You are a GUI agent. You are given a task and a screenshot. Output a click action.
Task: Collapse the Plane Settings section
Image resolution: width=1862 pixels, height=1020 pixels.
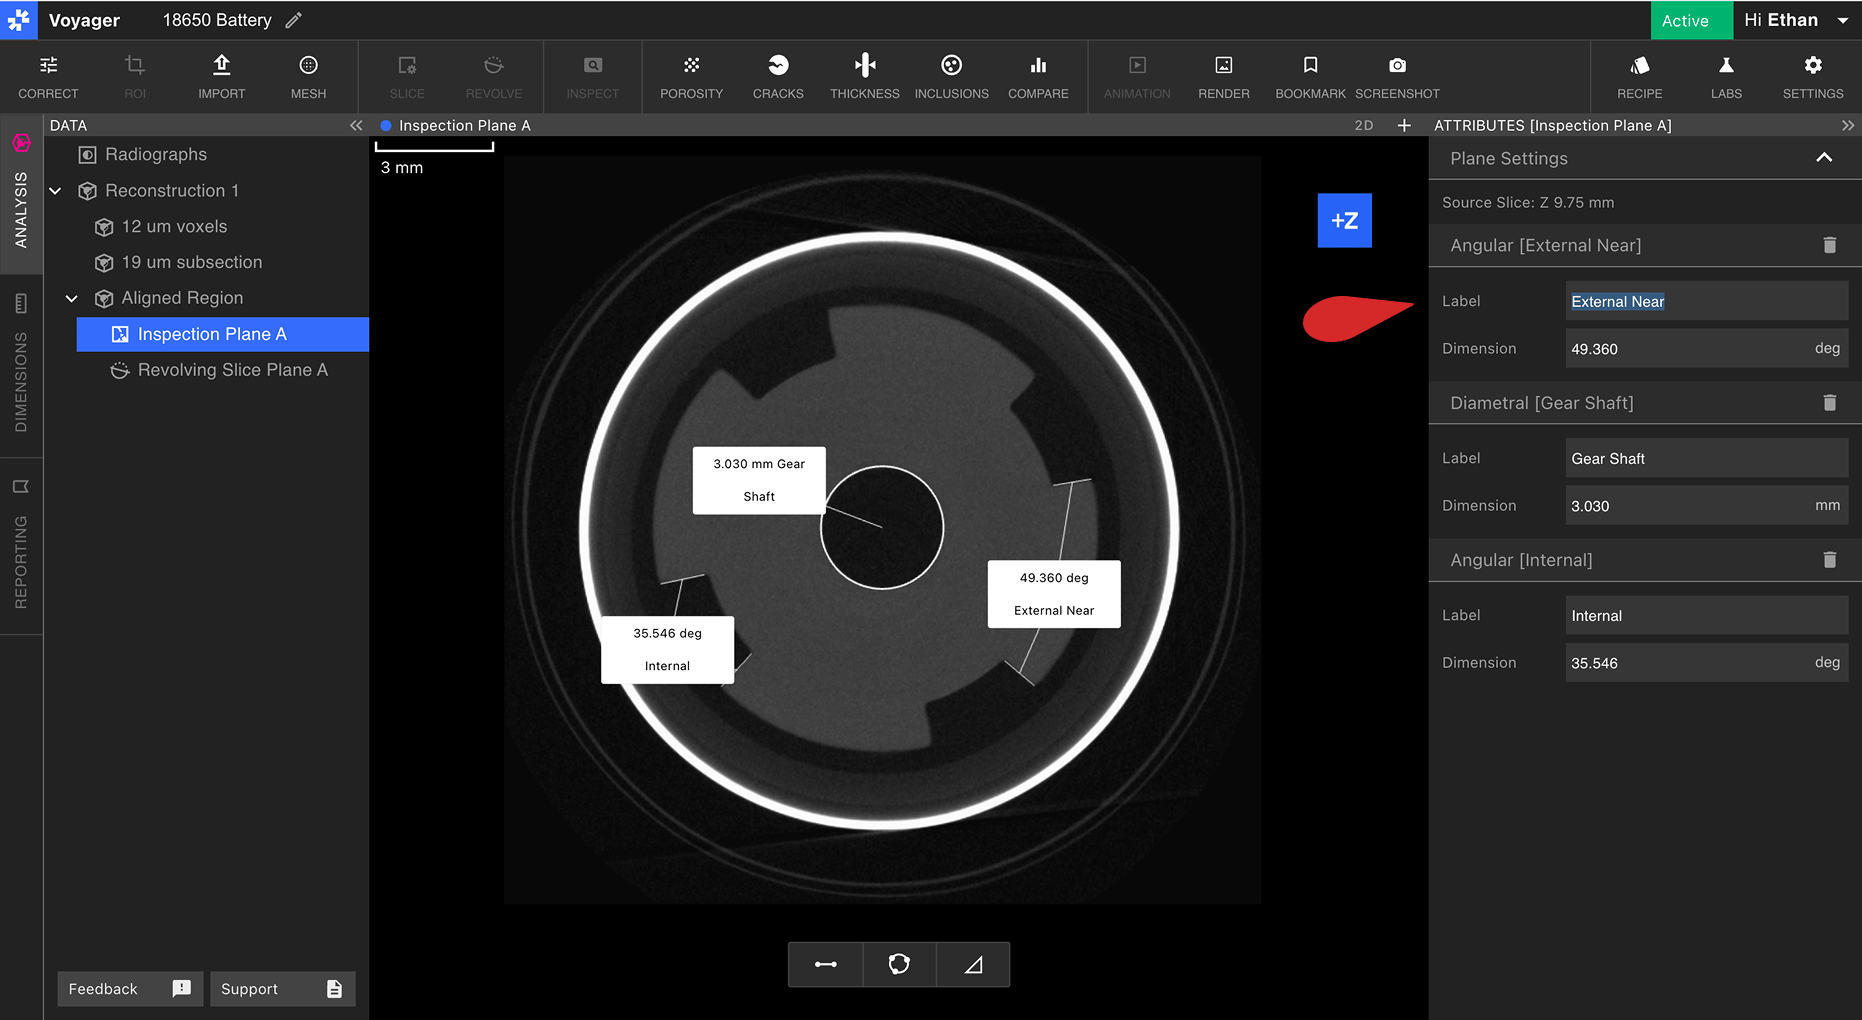tap(1824, 158)
